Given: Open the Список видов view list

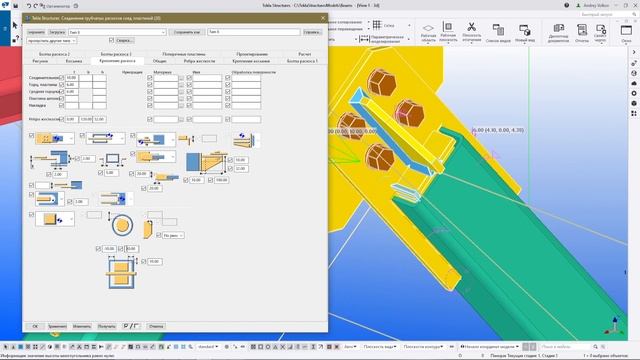Looking at the screenshot, I should pyautogui.click(x=498, y=33).
